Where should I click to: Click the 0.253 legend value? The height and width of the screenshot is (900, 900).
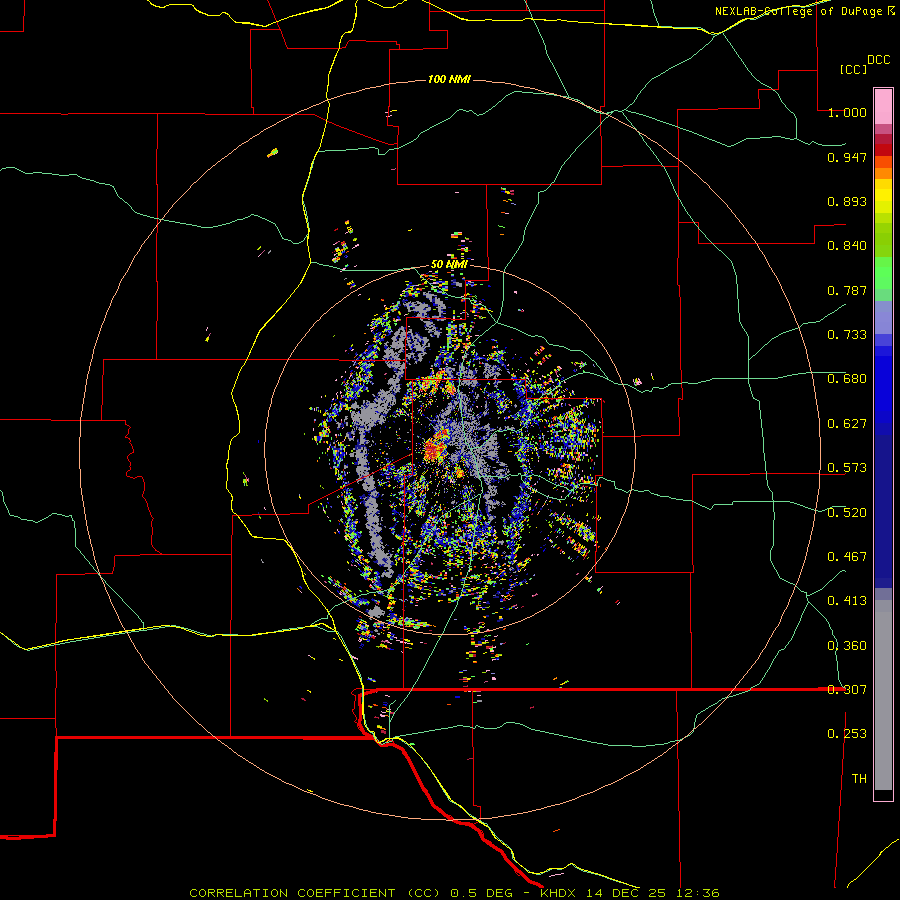click(x=847, y=734)
